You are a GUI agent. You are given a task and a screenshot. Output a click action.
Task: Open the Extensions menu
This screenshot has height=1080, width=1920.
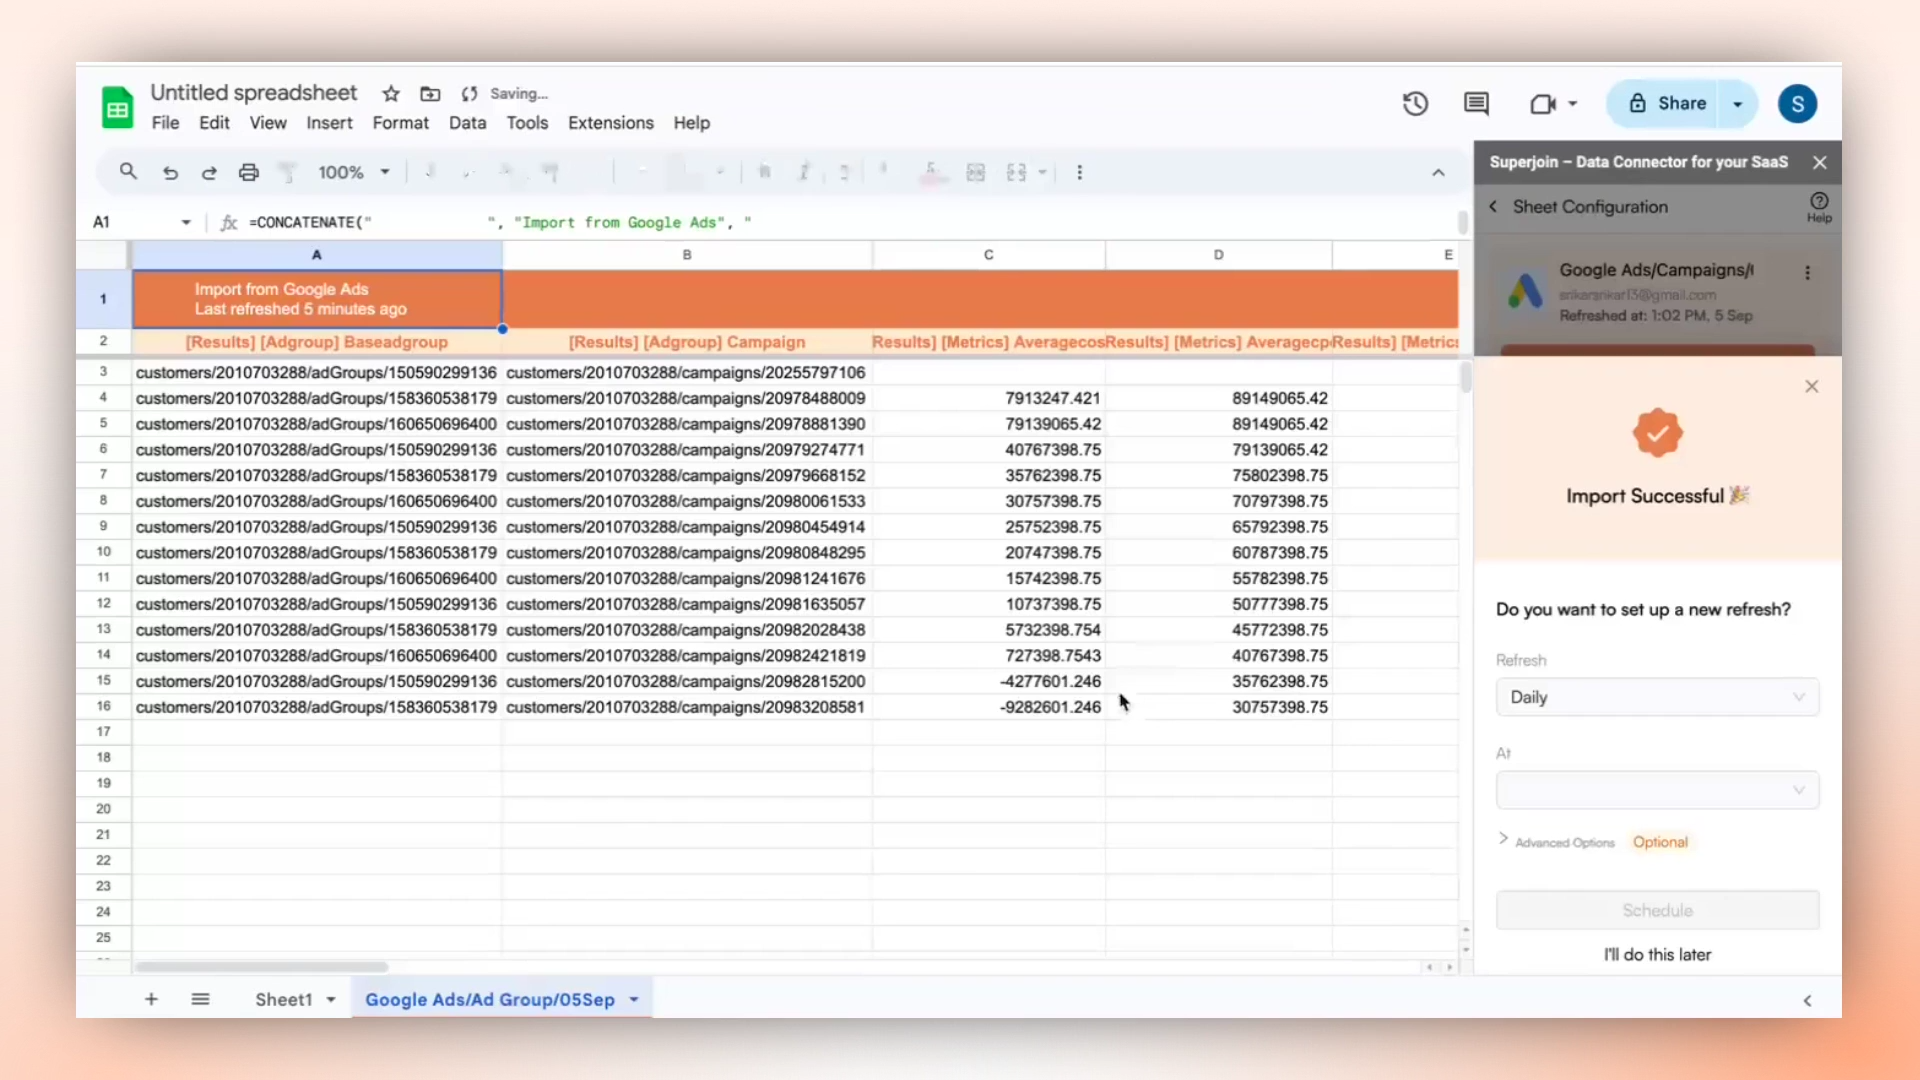pos(611,123)
